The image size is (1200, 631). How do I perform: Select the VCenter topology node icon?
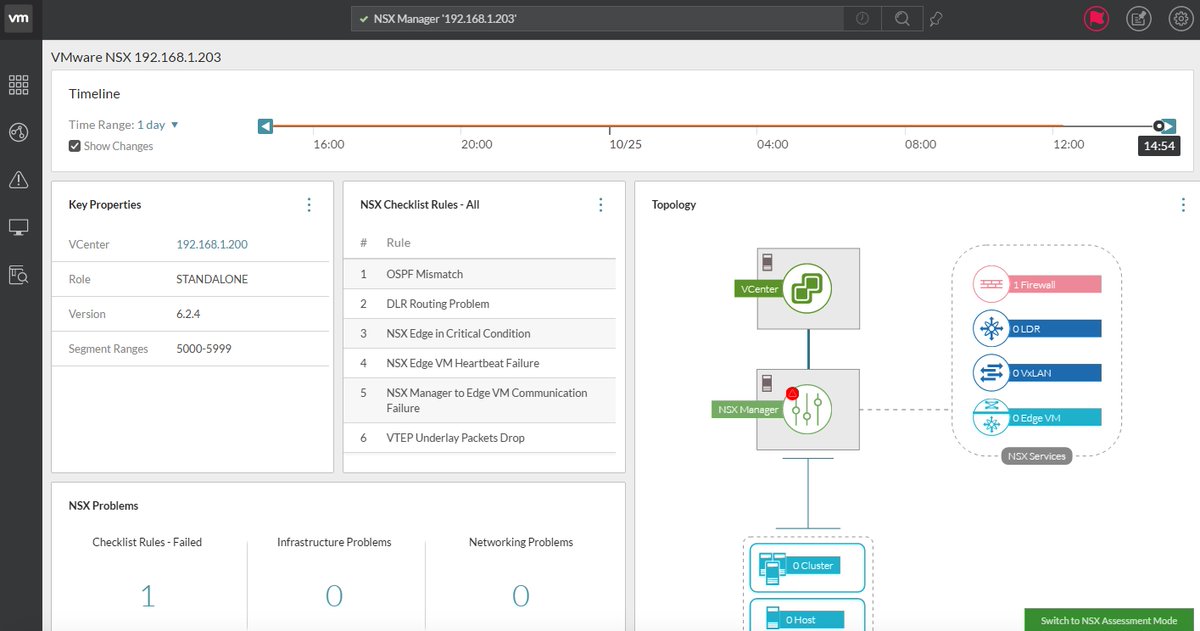[x=808, y=288]
